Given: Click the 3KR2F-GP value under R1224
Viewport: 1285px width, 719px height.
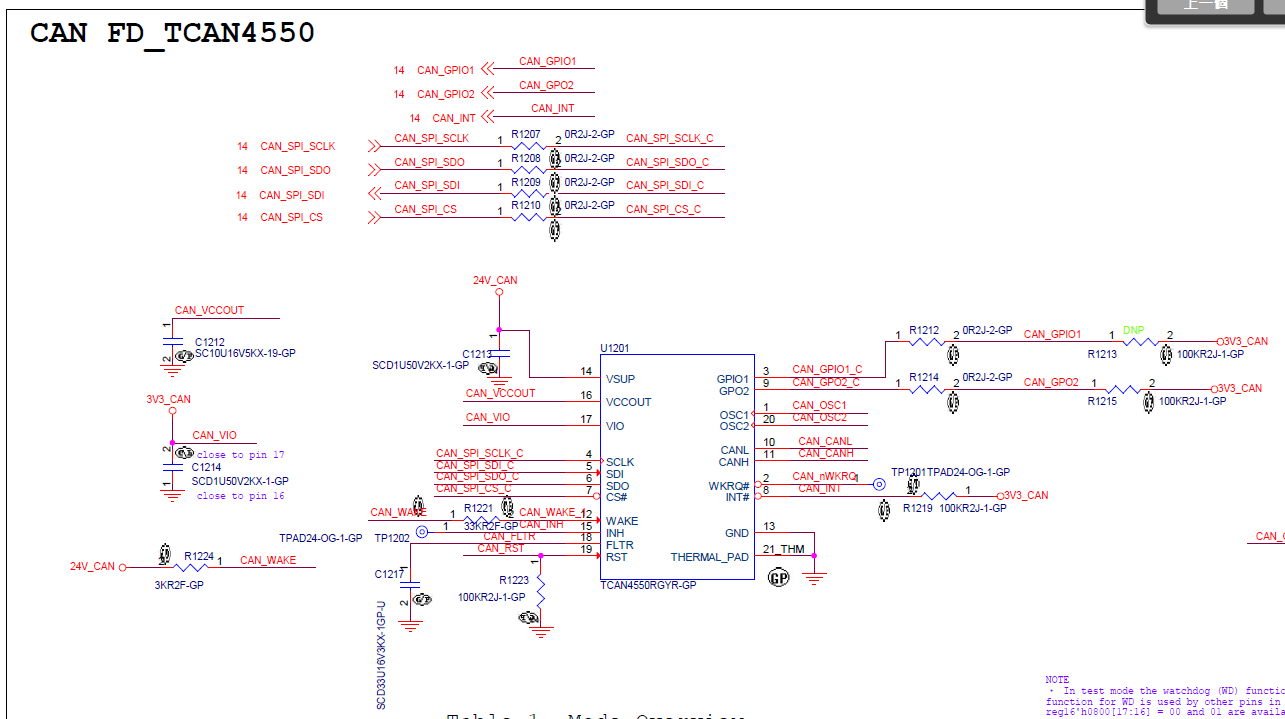Looking at the screenshot, I should pos(179,585).
